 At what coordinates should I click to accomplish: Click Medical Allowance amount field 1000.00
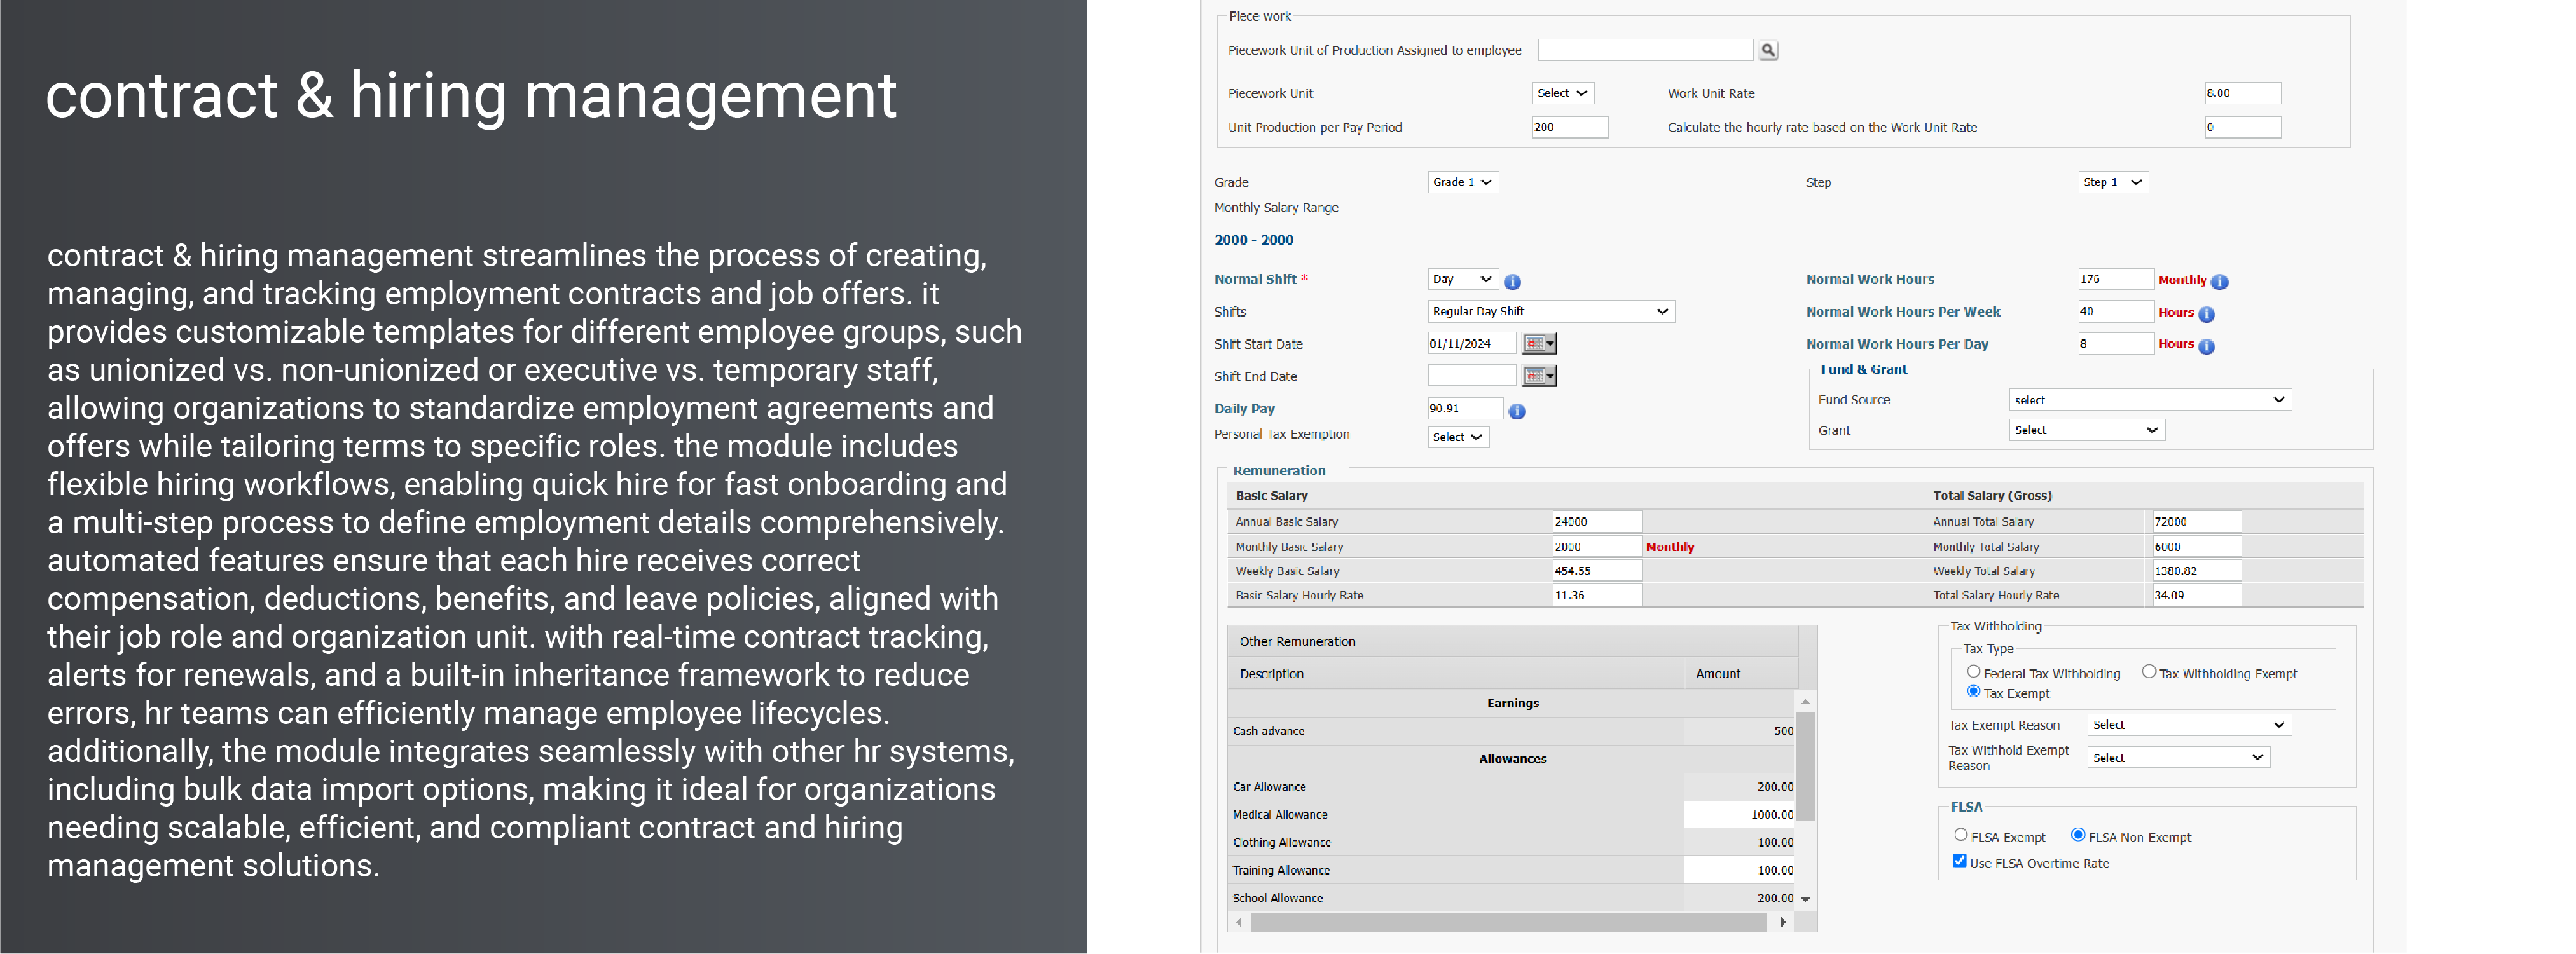(x=1740, y=814)
